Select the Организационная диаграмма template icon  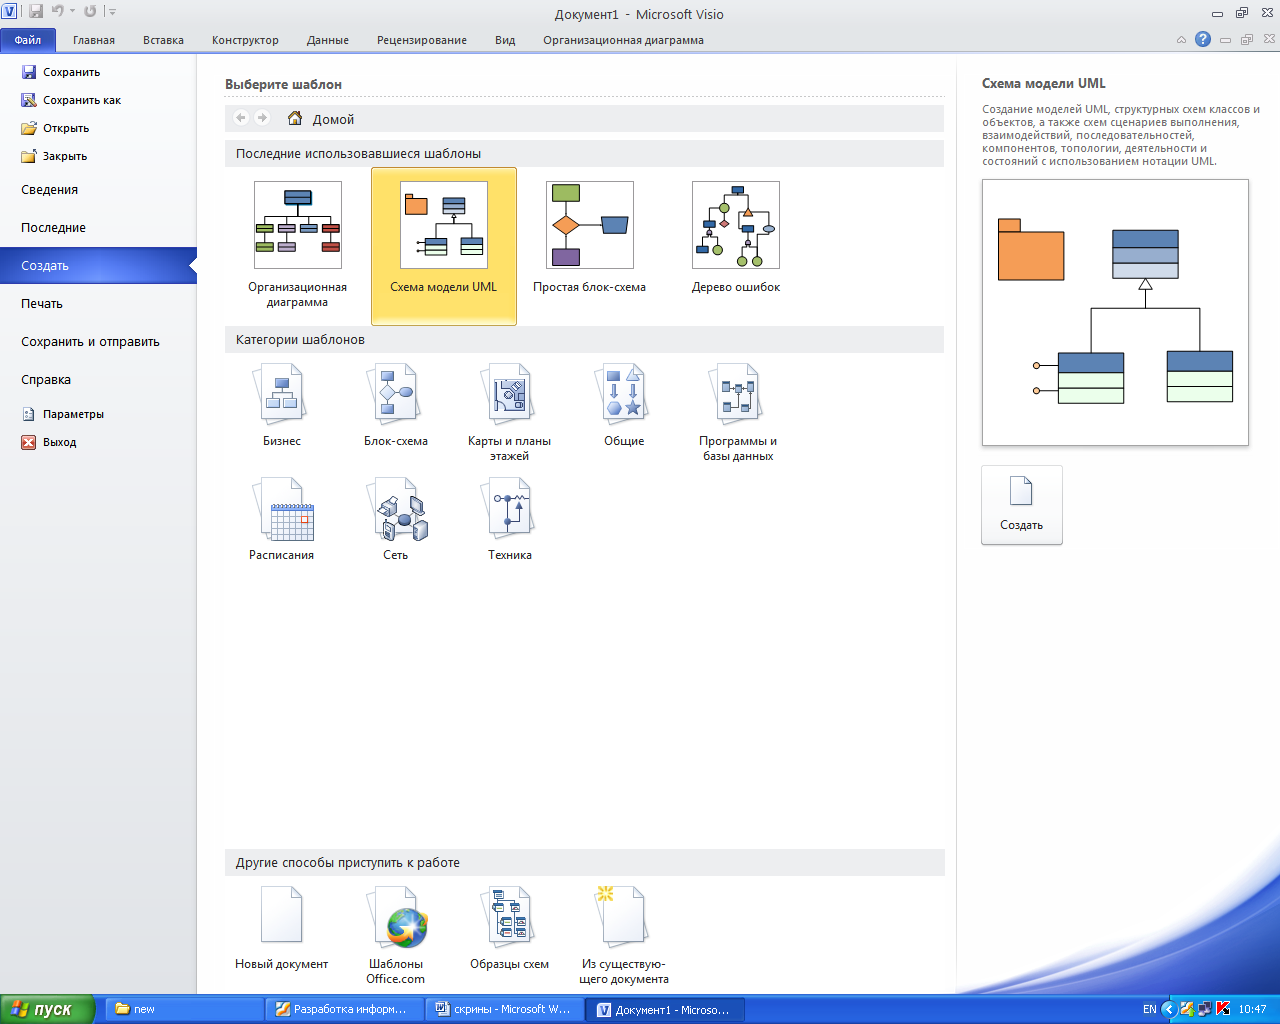tap(298, 225)
